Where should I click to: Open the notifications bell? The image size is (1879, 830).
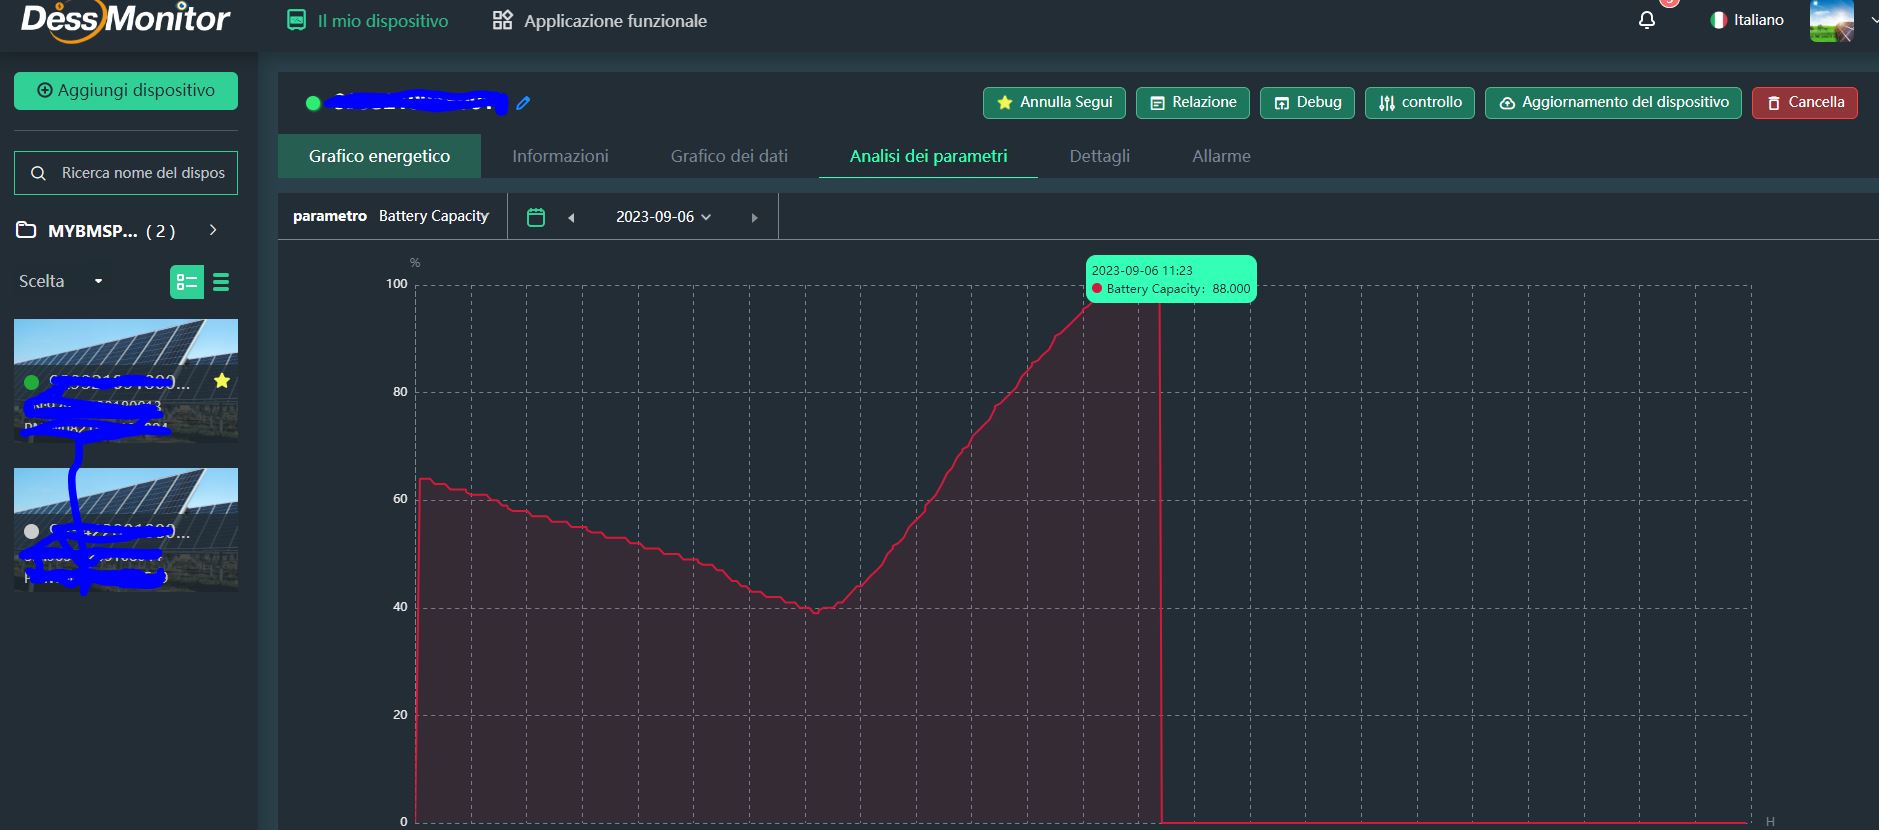[1647, 20]
